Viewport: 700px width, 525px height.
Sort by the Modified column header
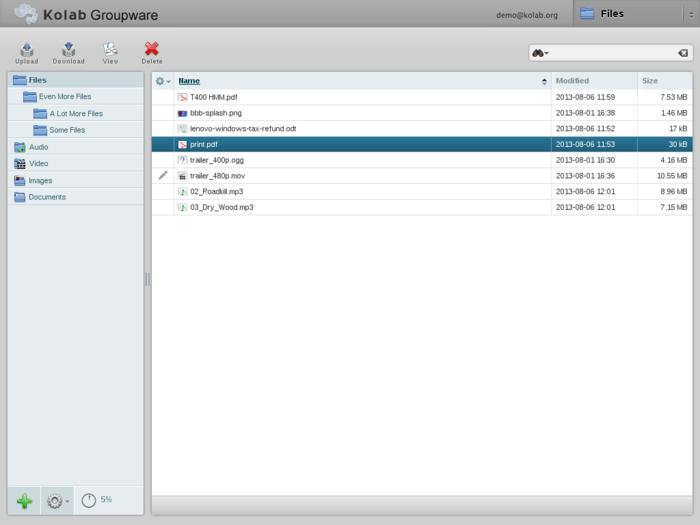pos(572,81)
